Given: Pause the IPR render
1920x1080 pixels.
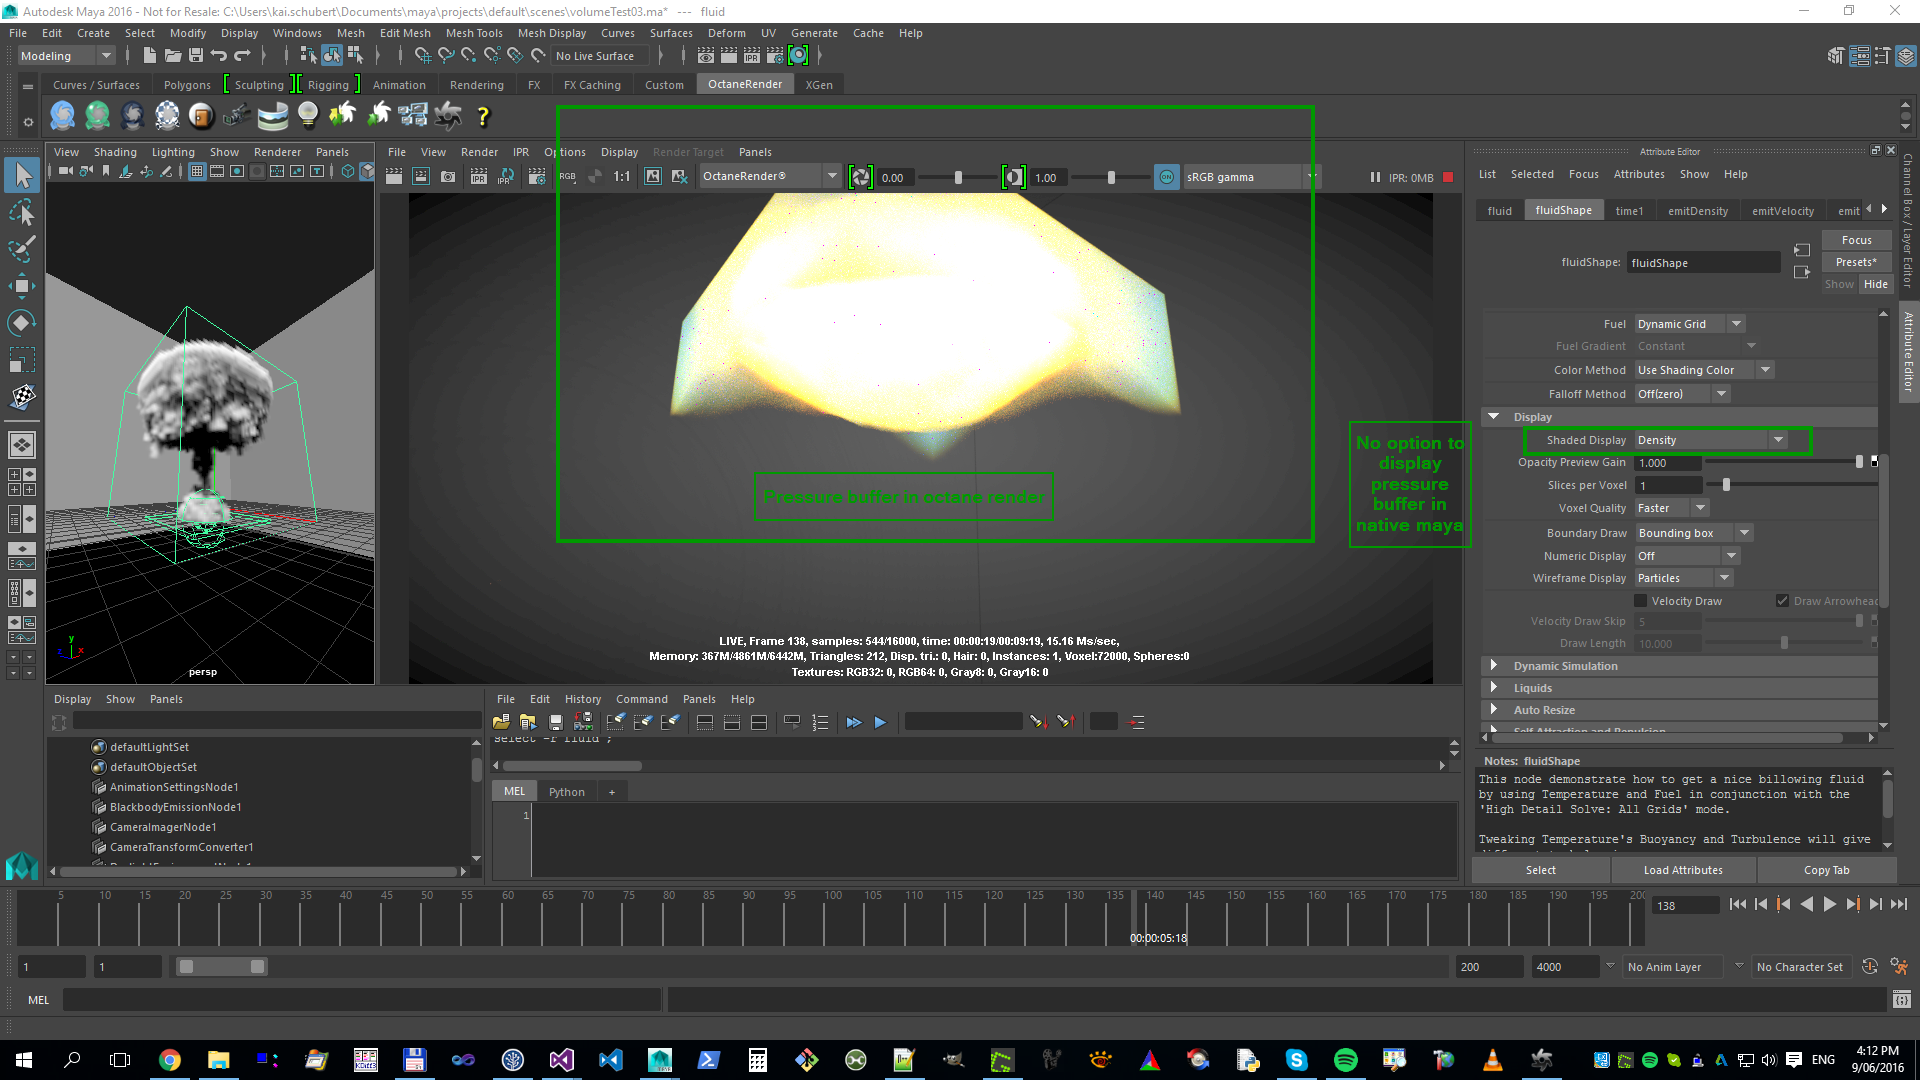Looking at the screenshot, I should pyautogui.click(x=1375, y=177).
